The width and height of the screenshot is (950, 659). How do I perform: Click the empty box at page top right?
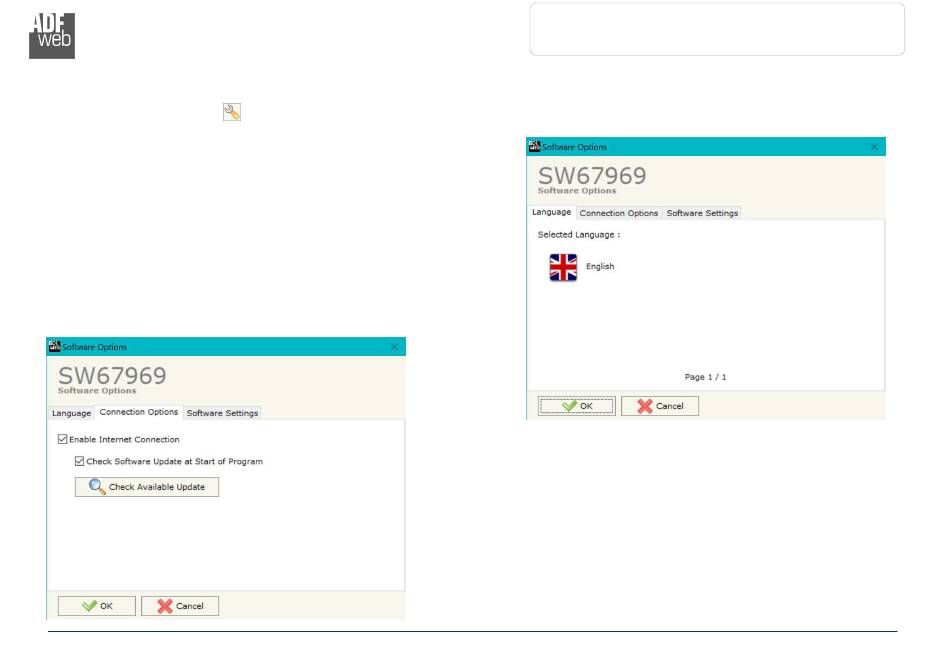point(717,29)
